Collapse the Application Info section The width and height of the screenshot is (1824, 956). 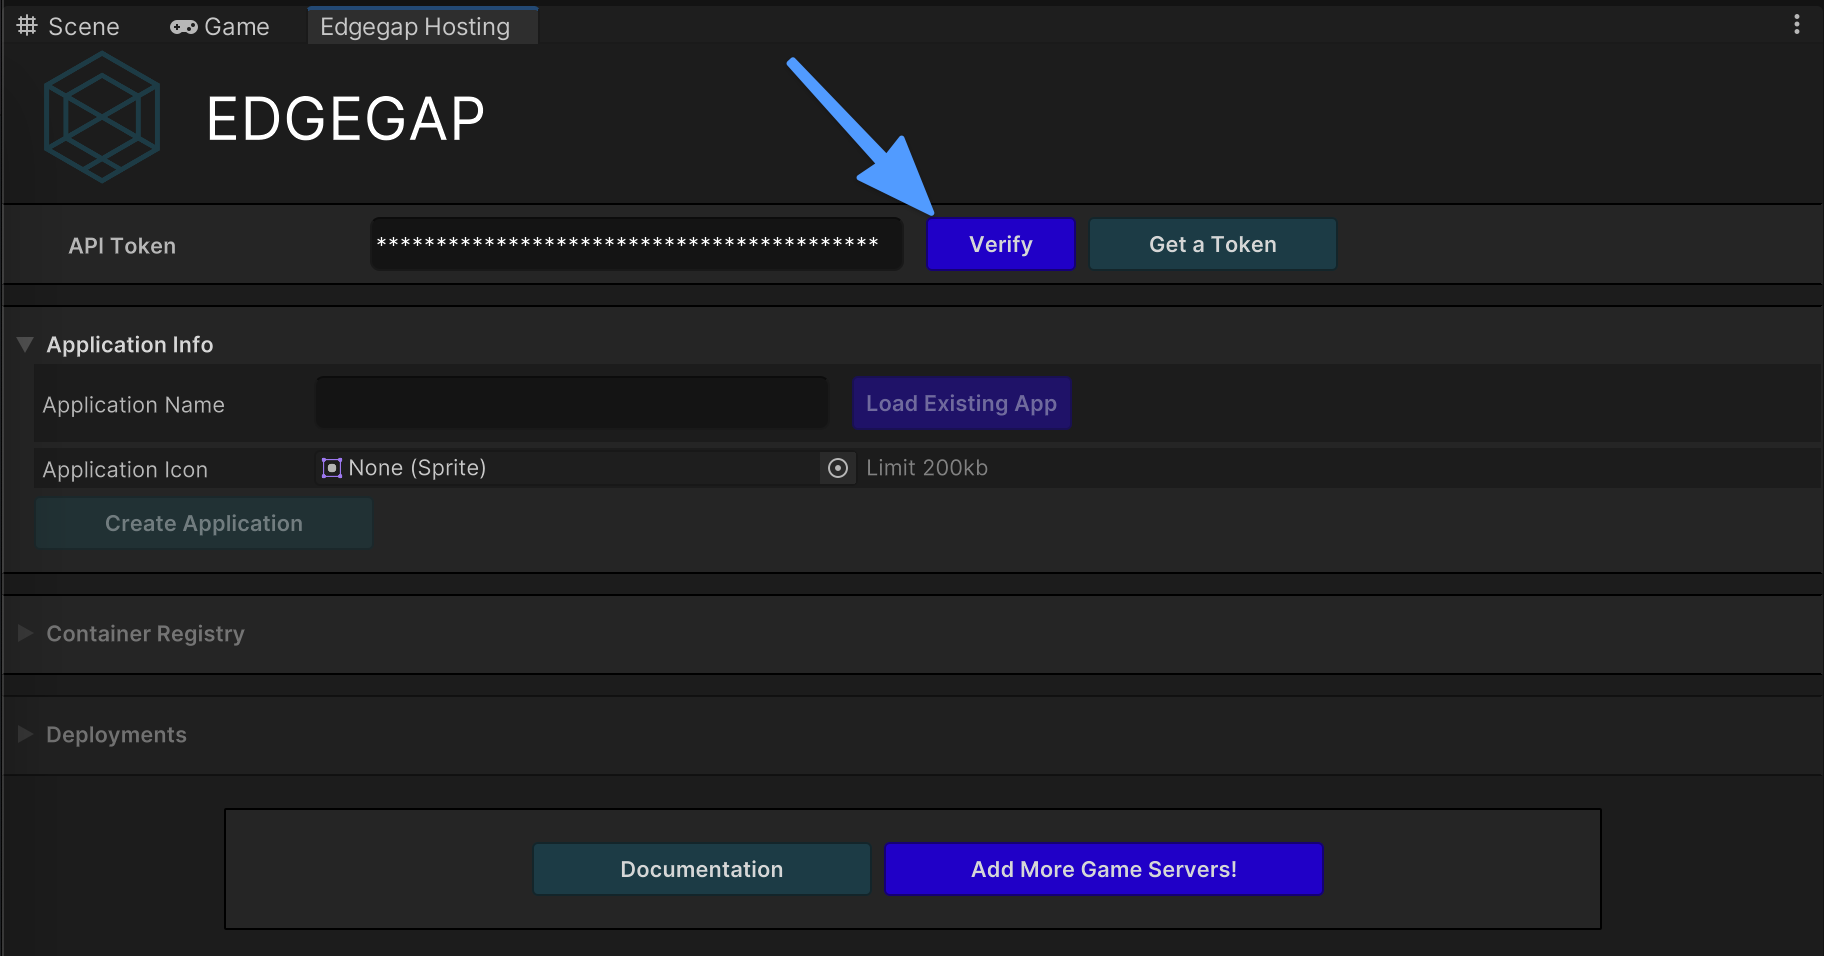coord(26,344)
